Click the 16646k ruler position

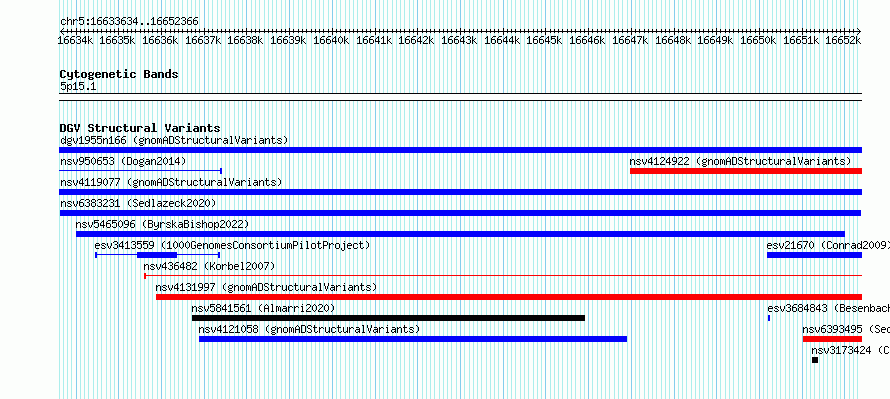(587, 40)
